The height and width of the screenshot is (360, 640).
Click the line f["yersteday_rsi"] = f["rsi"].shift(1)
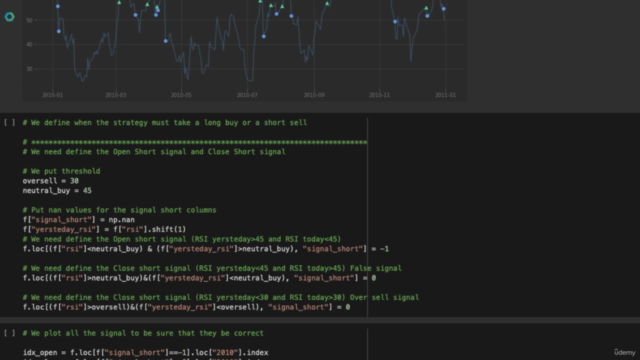(x=104, y=229)
